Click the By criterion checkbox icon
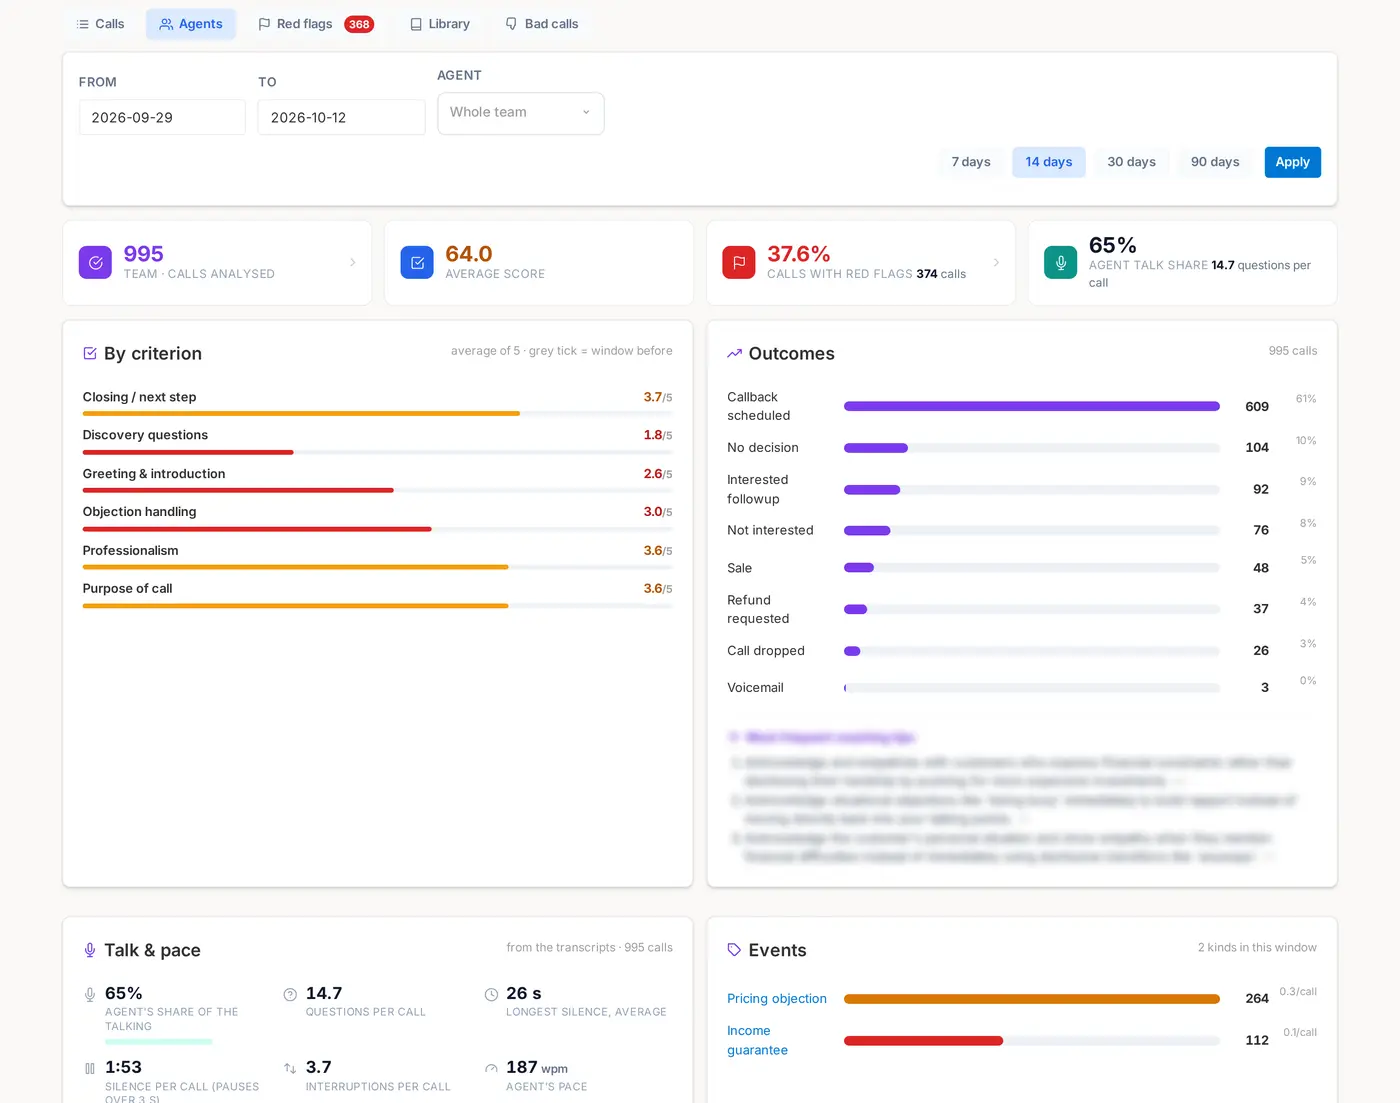1400x1103 pixels. pos(90,353)
